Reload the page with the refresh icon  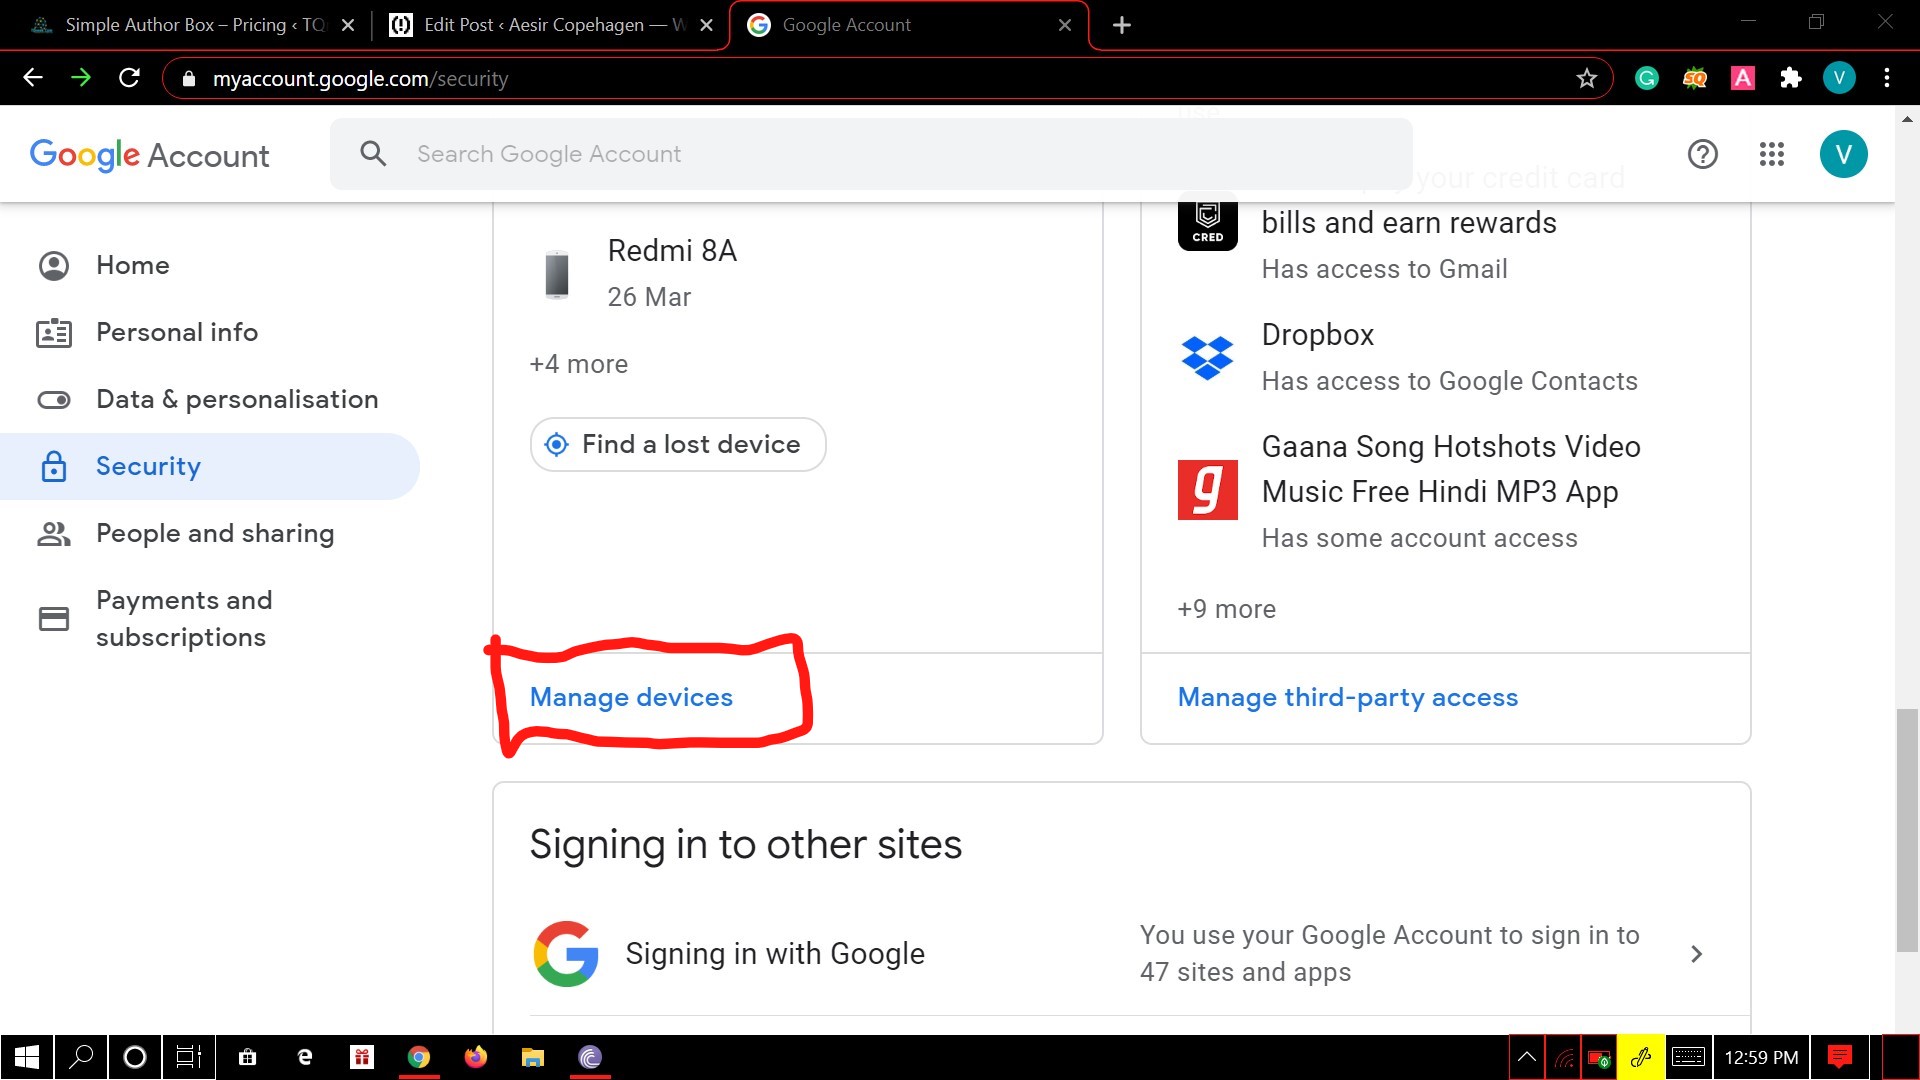[129, 78]
